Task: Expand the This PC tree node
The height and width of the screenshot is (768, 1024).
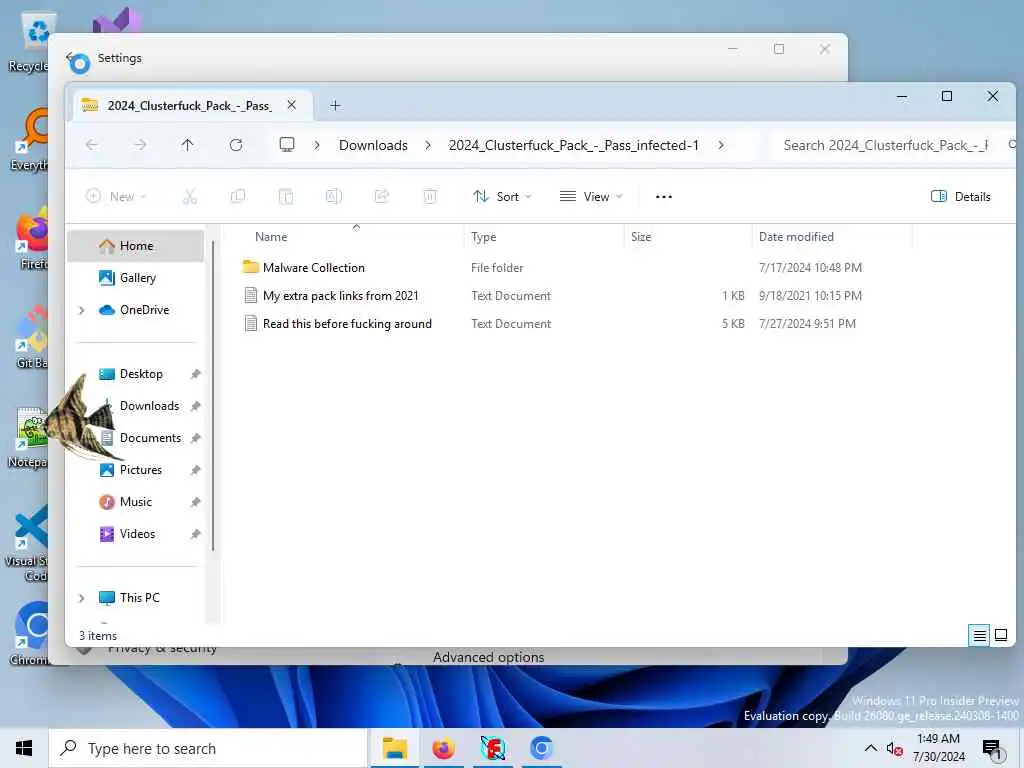Action: point(82,598)
